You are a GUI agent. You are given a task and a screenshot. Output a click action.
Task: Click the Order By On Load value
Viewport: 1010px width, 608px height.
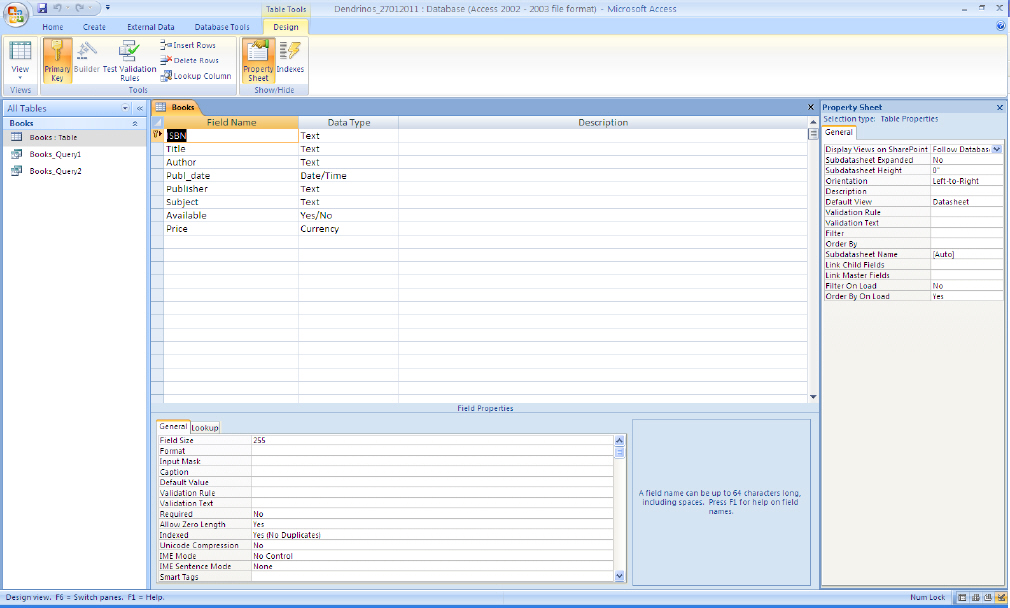966,296
